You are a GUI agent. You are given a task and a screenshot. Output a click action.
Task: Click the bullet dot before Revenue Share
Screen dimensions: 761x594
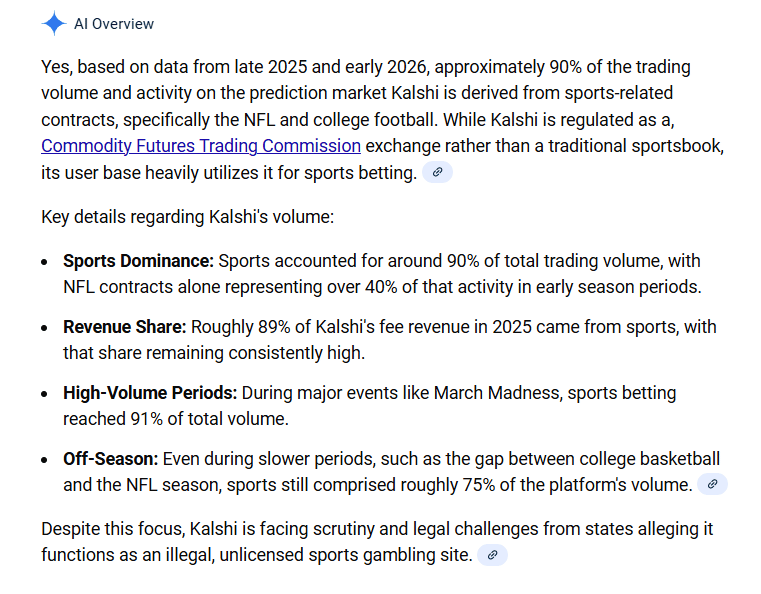pyautogui.click(x=45, y=327)
